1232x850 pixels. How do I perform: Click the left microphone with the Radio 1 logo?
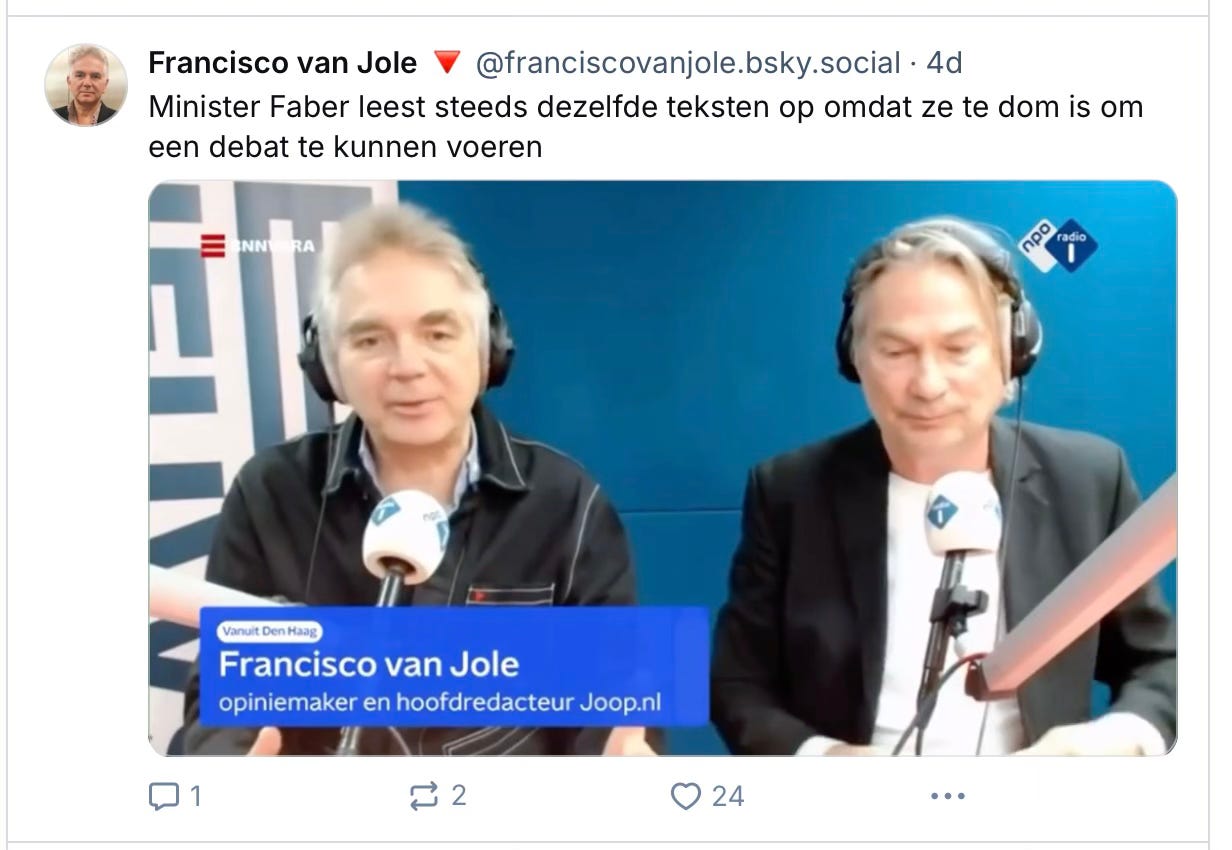[x=405, y=536]
